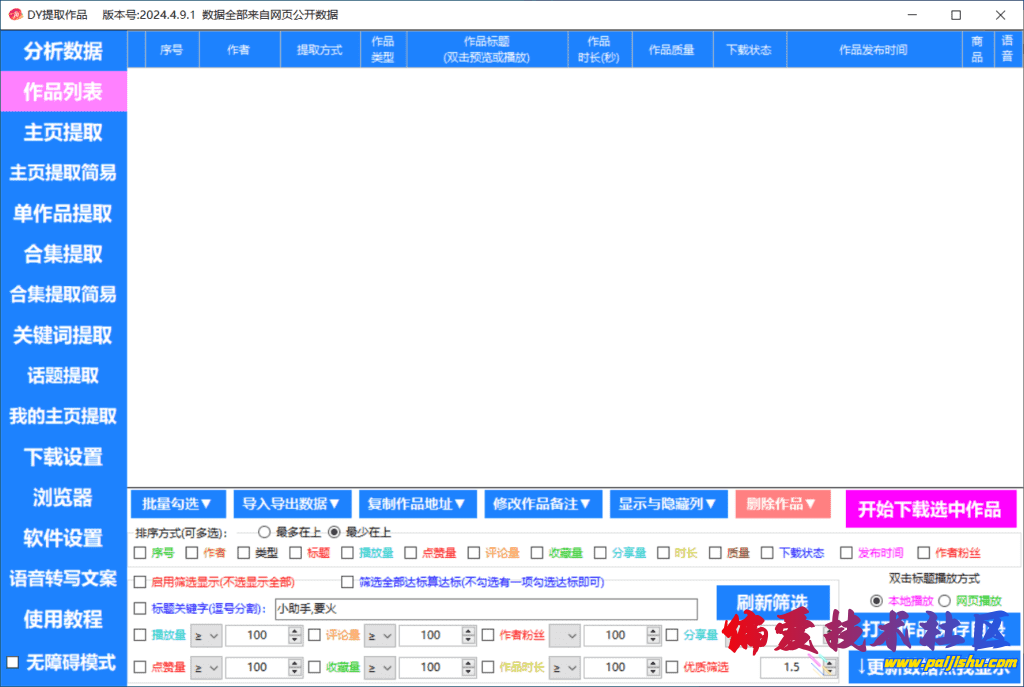Click the DY app icon in title bar
This screenshot has height=687, width=1024.
(x=14, y=15)
